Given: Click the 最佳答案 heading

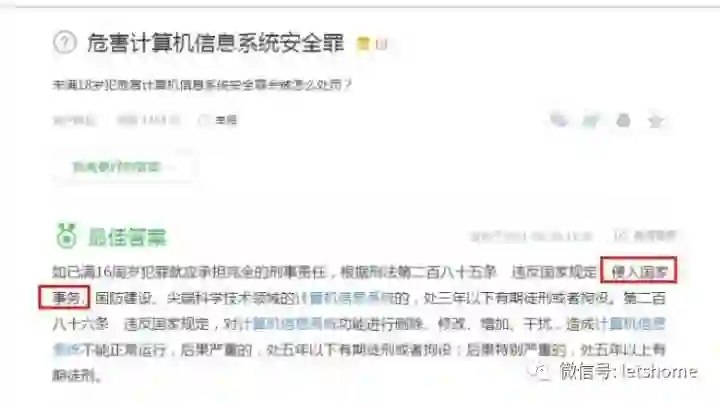Looking at the screenshot, I should [127, 237].
